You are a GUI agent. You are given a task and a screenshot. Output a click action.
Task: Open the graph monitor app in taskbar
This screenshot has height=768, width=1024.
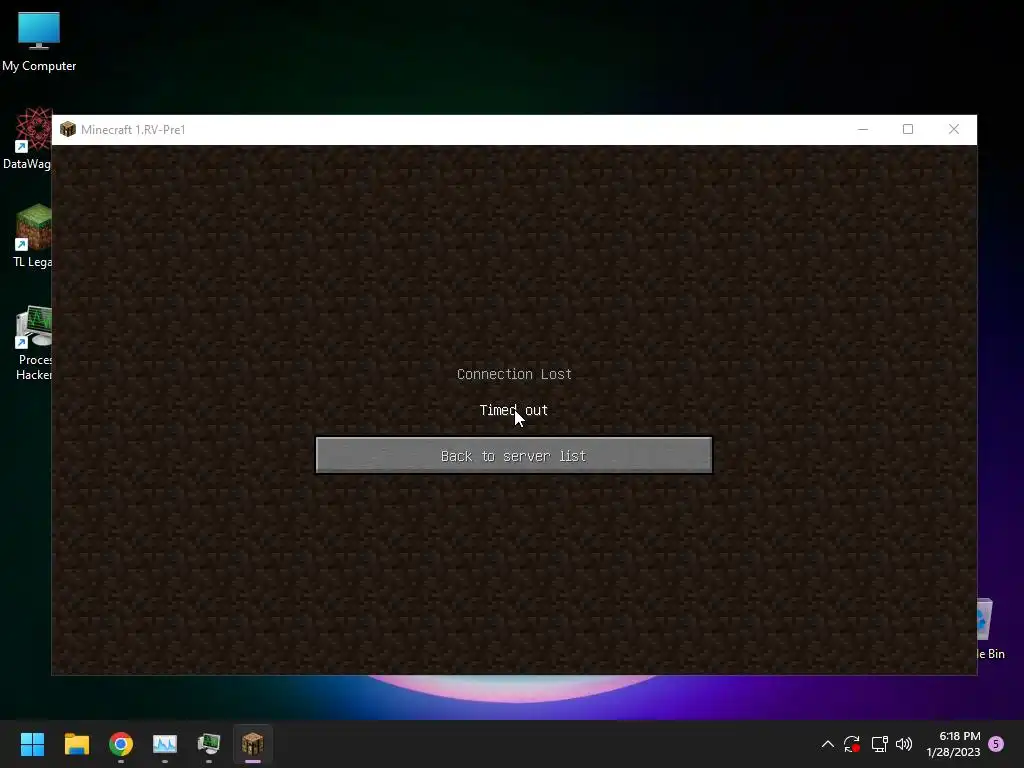(165, 744)
